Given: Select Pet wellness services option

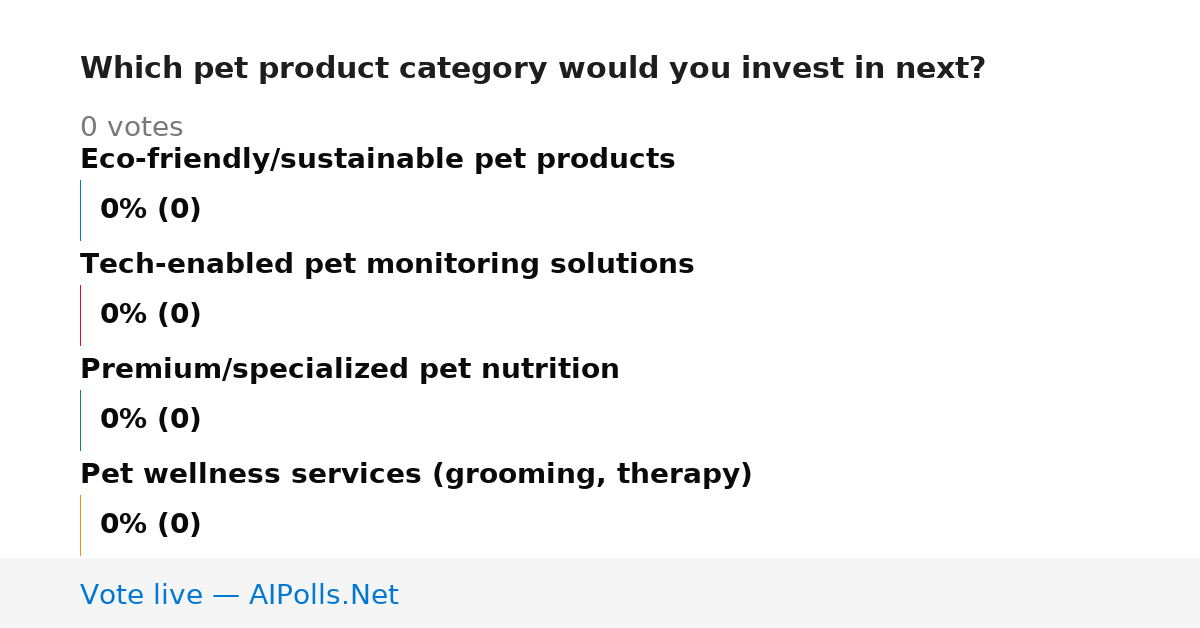Looking at the screenshot, I should click(416, 475).
